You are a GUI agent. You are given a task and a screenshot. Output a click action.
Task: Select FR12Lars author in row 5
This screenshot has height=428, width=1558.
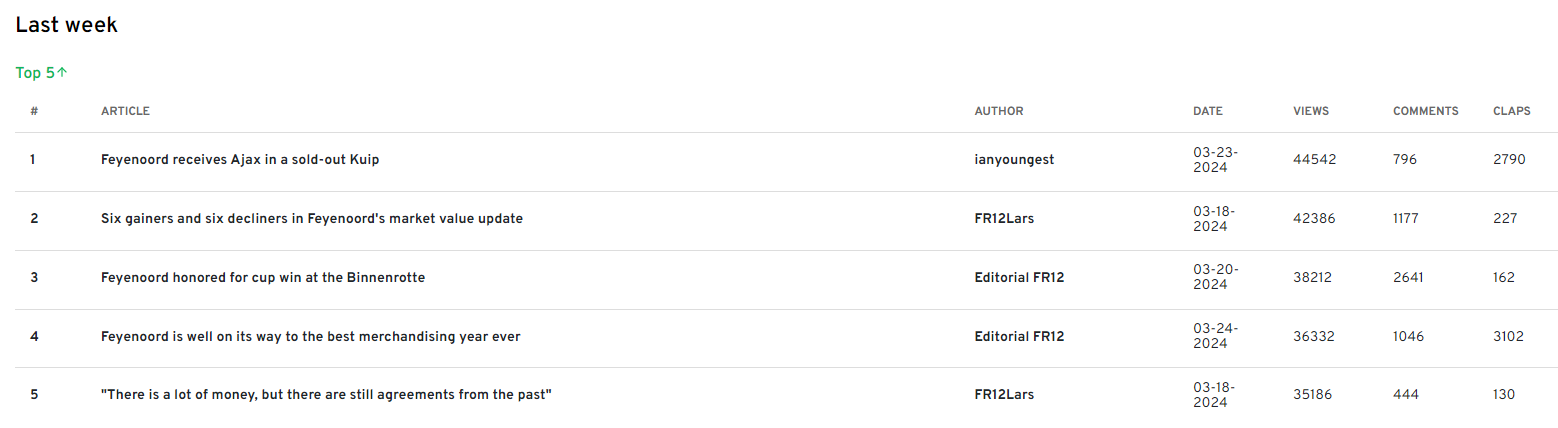(x=1004, y=395)
